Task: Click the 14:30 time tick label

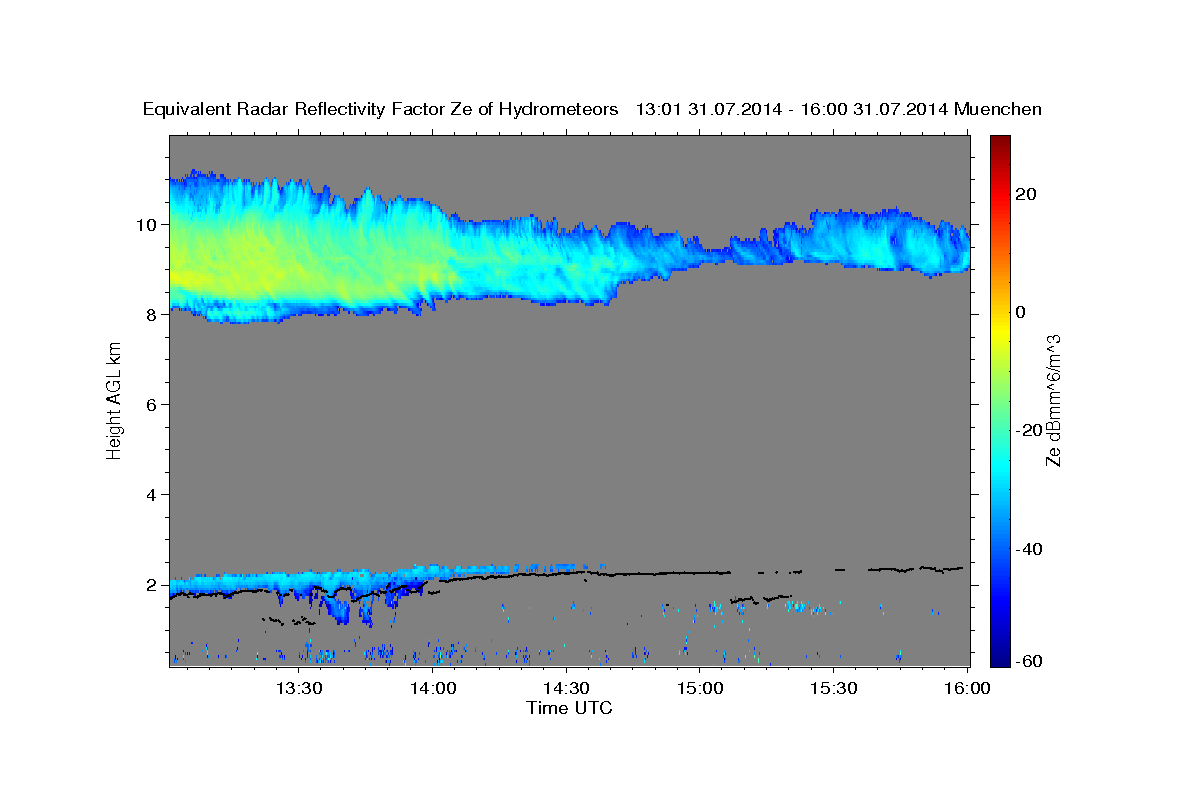Action: click(x=566, y=688)
